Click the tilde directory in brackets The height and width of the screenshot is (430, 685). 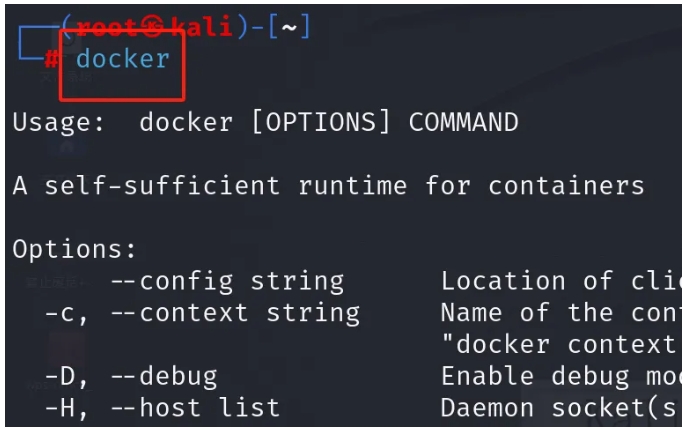pos(289,28)
